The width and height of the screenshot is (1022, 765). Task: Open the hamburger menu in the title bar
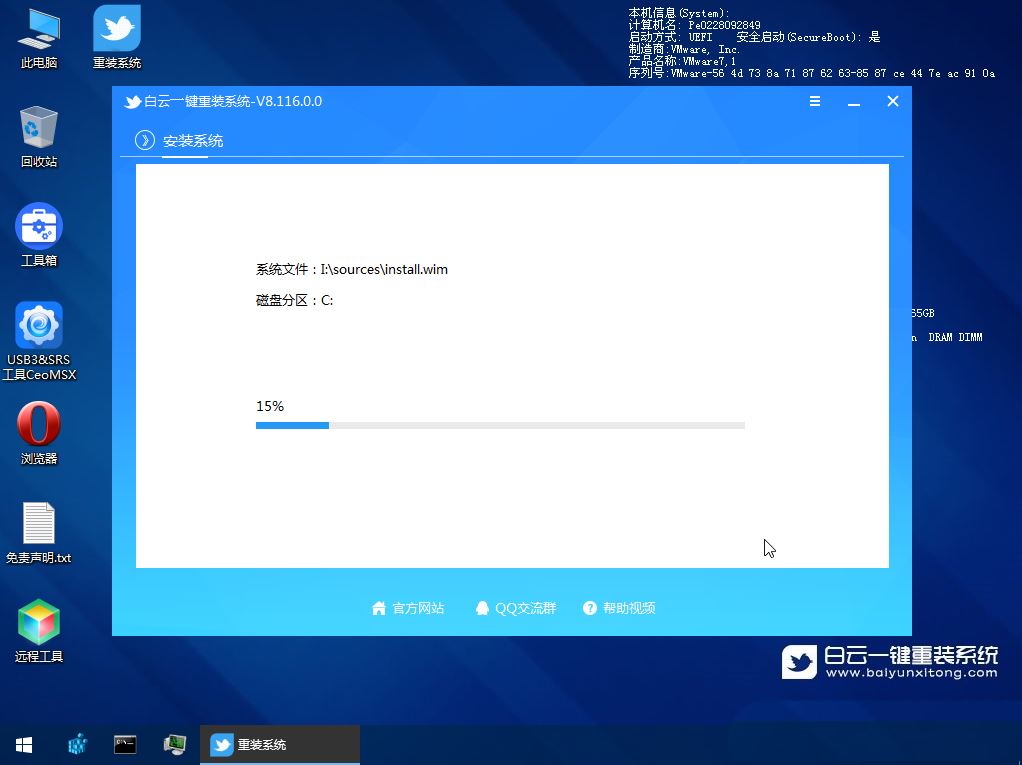point(815,101)
